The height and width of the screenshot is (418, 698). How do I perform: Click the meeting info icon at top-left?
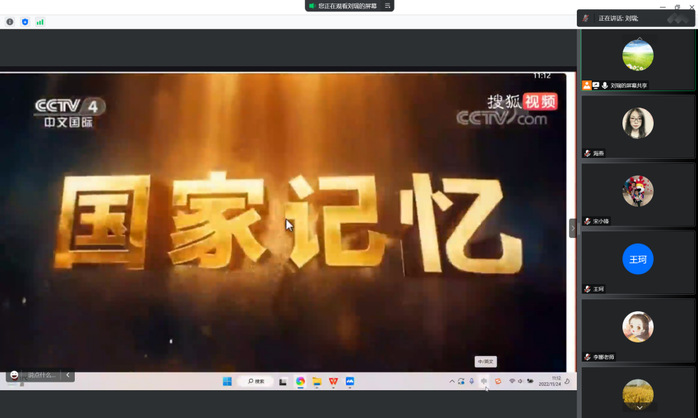10,21
